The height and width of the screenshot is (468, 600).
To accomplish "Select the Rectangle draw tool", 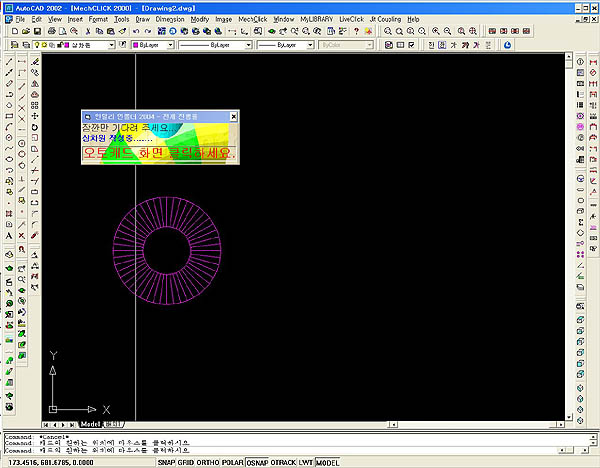I will pos(9,116).
